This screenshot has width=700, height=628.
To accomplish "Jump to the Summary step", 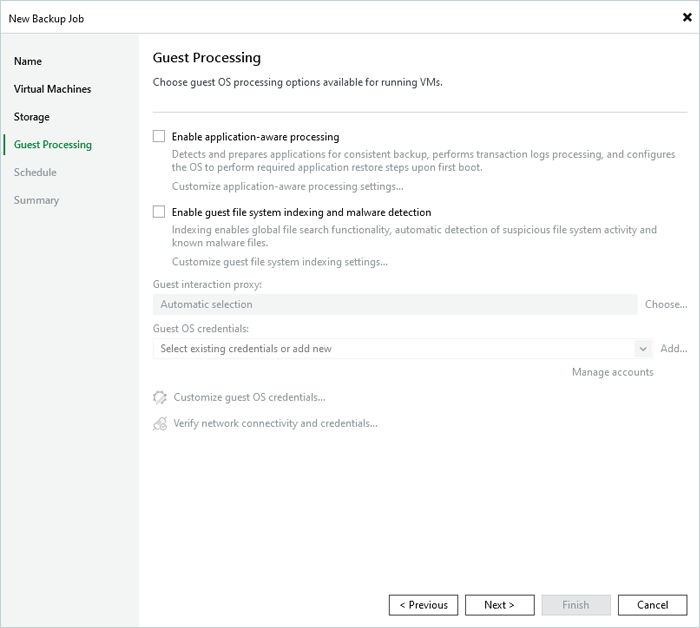I will coord(36,200).
